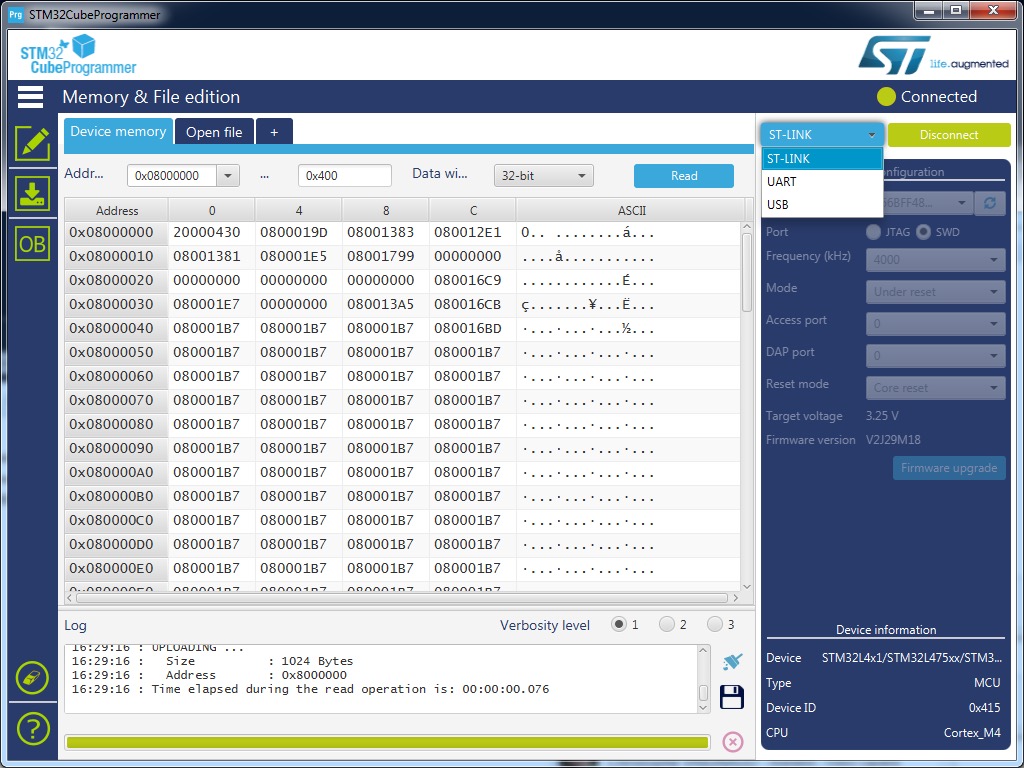
Task: Open the hamburger menu
Action: (x=30, y=97)
